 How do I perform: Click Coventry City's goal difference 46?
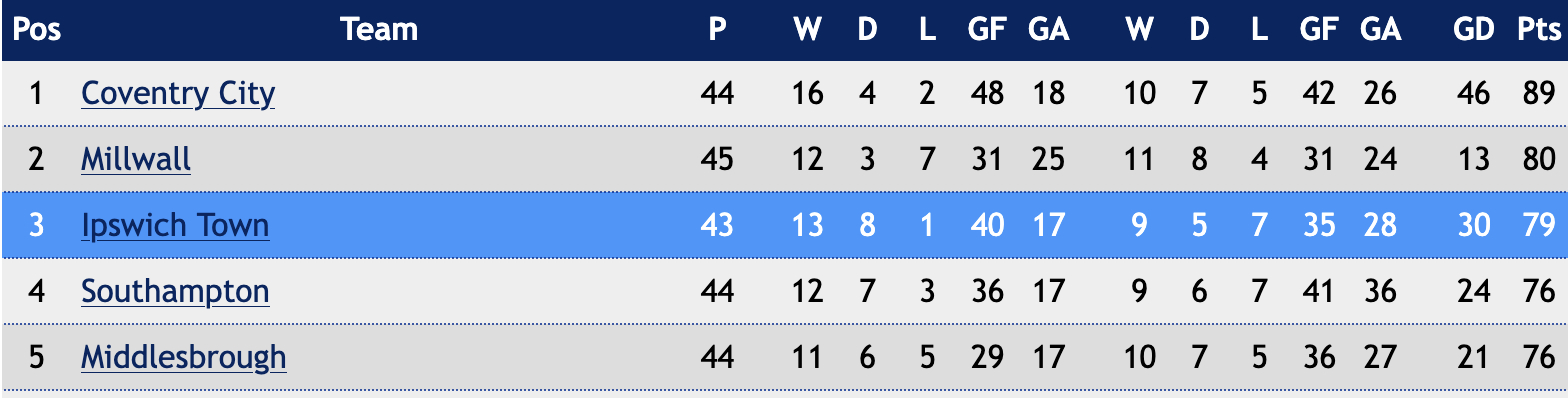pyautogui.click(x=1474, y=93)
